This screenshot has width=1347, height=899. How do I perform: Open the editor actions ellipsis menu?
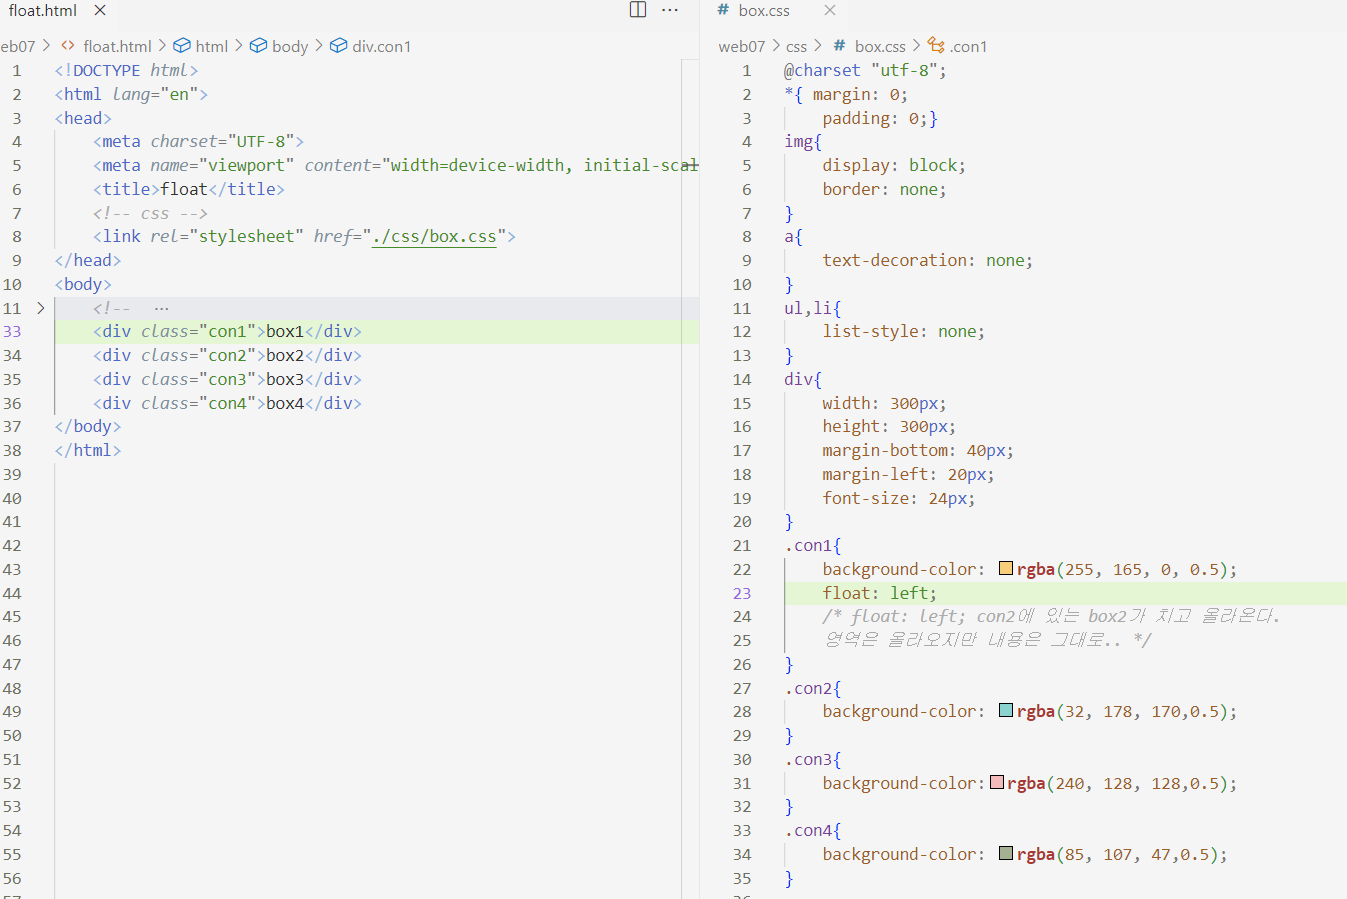click(x=670, y=9)
